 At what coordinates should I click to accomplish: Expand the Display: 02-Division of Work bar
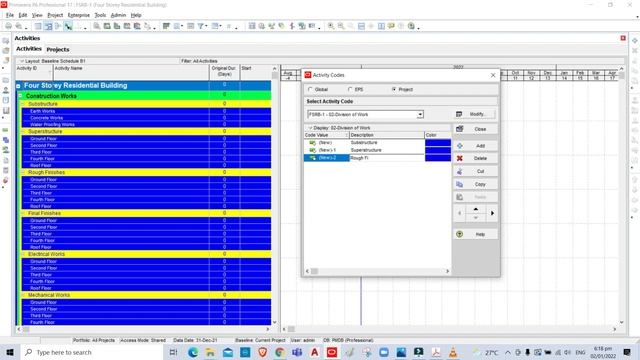[x=378, y=128]
